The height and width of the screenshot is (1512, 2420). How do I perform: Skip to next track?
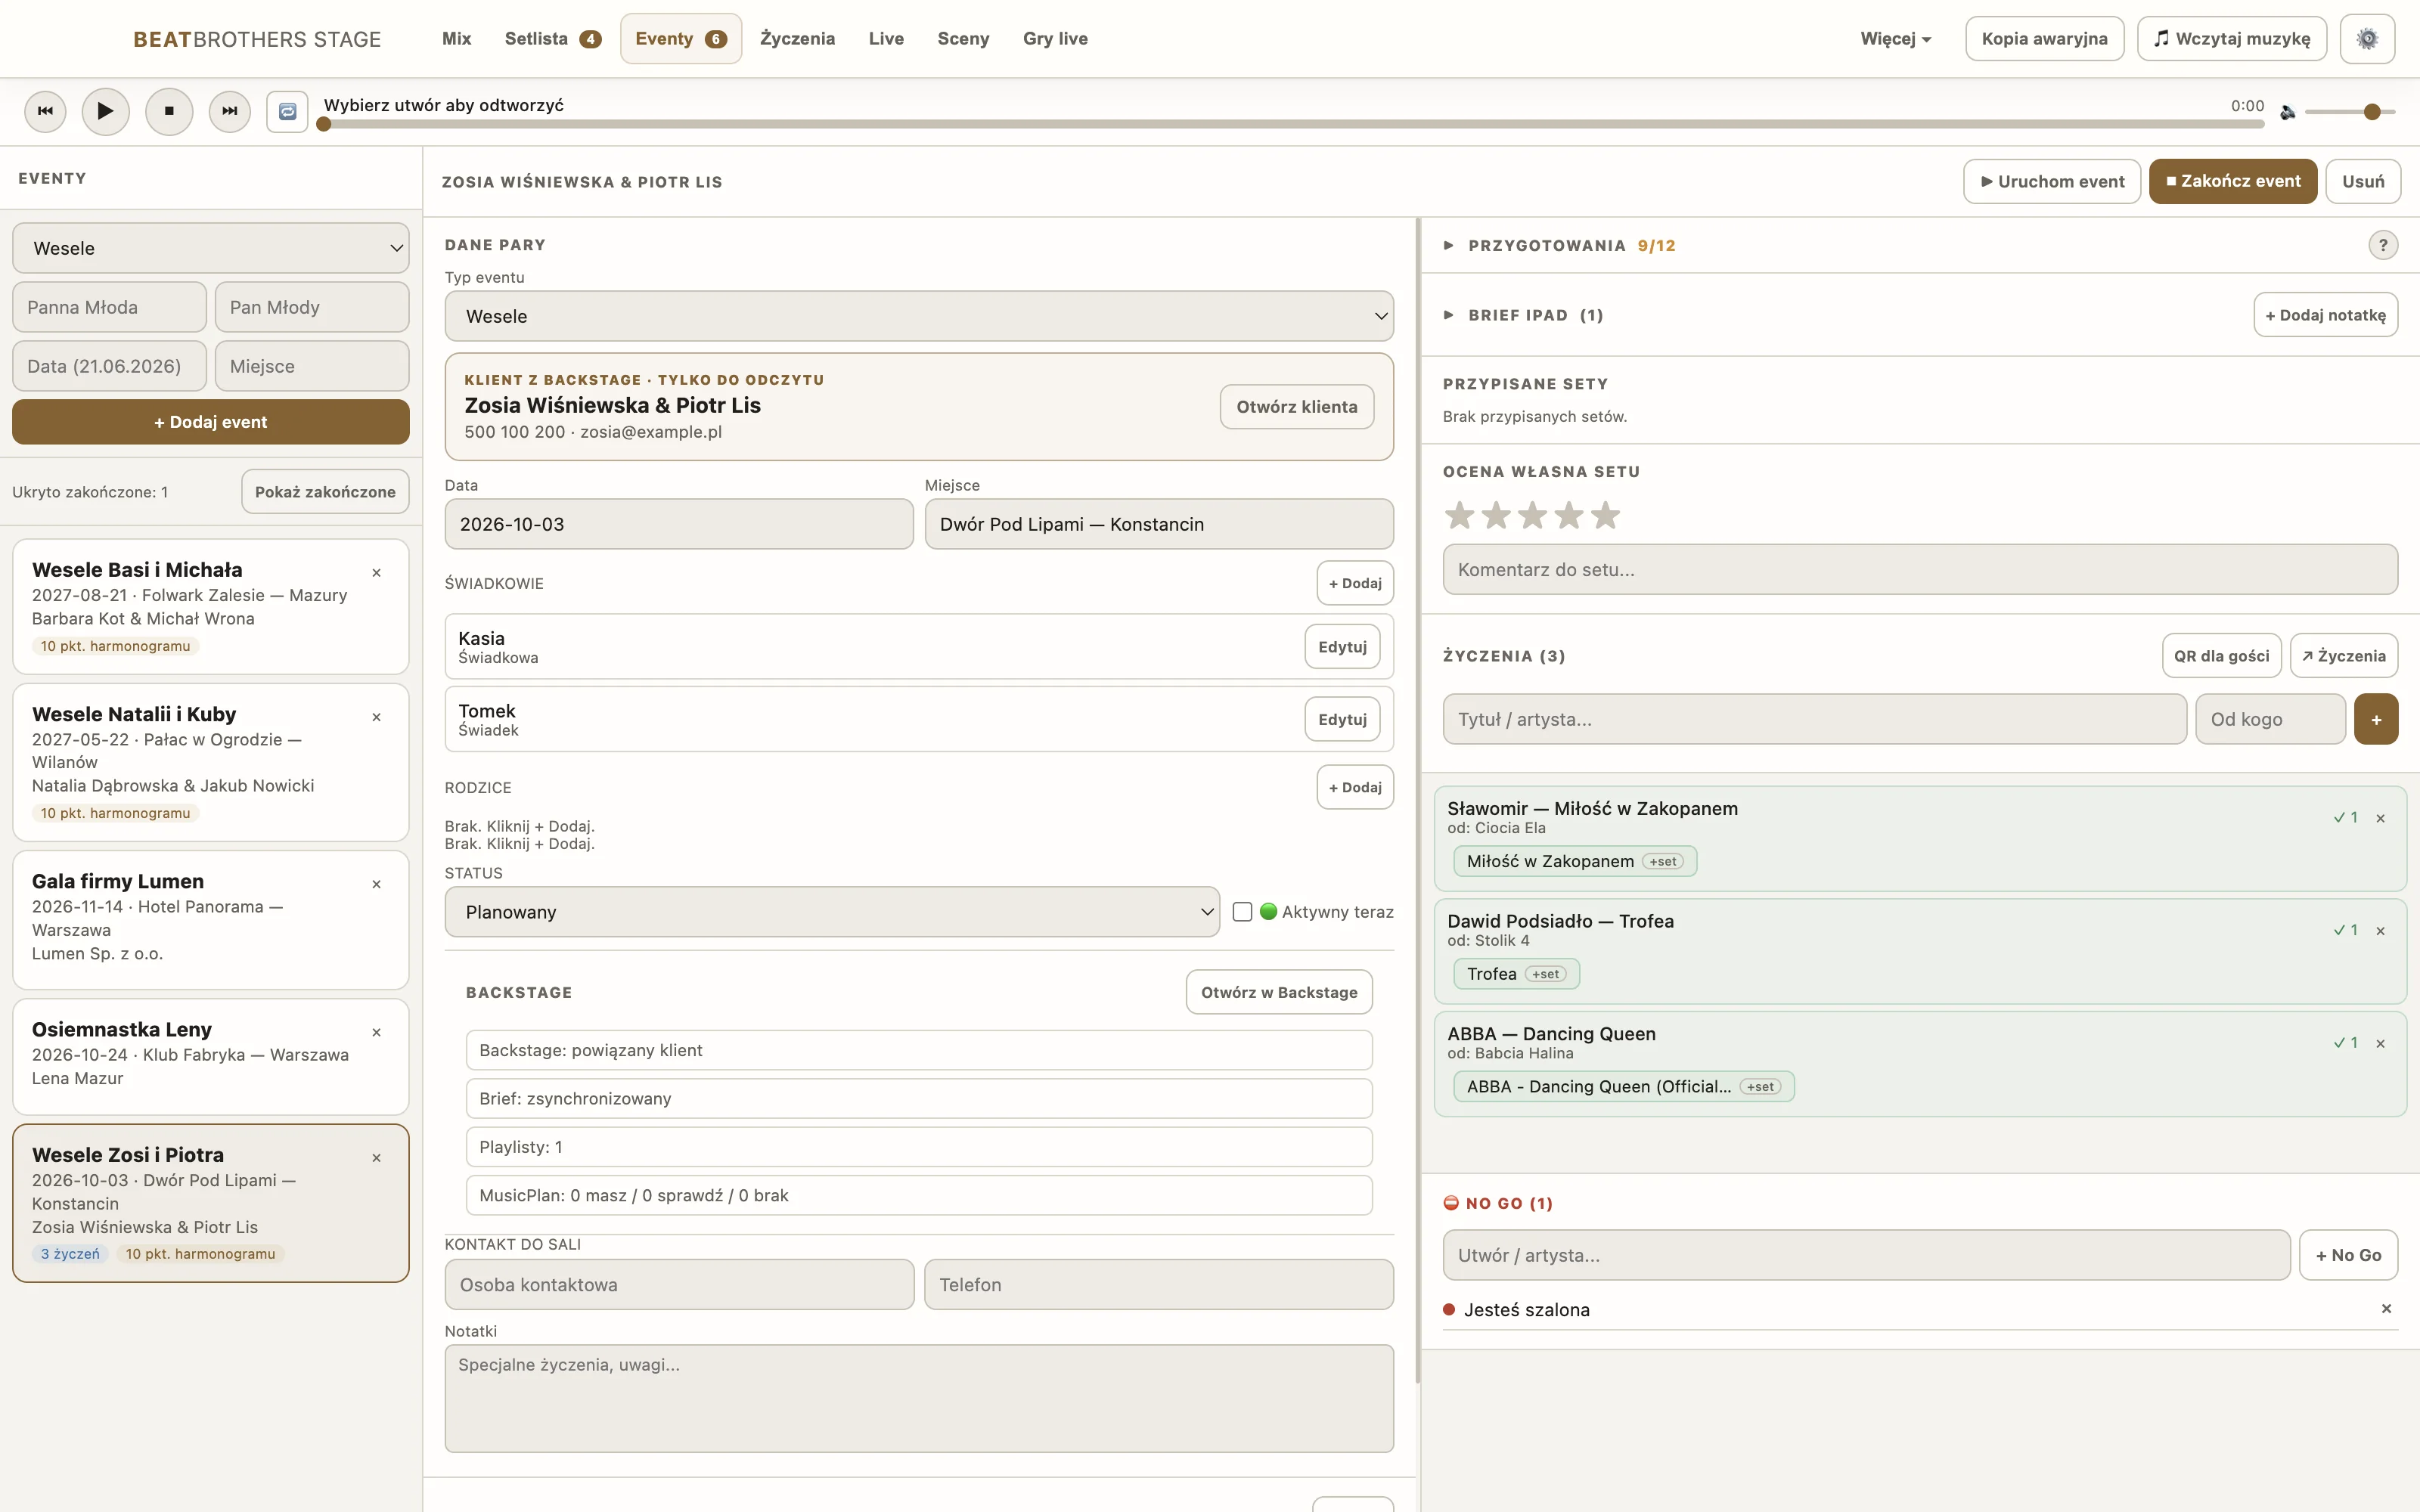[x=230, y=111]
